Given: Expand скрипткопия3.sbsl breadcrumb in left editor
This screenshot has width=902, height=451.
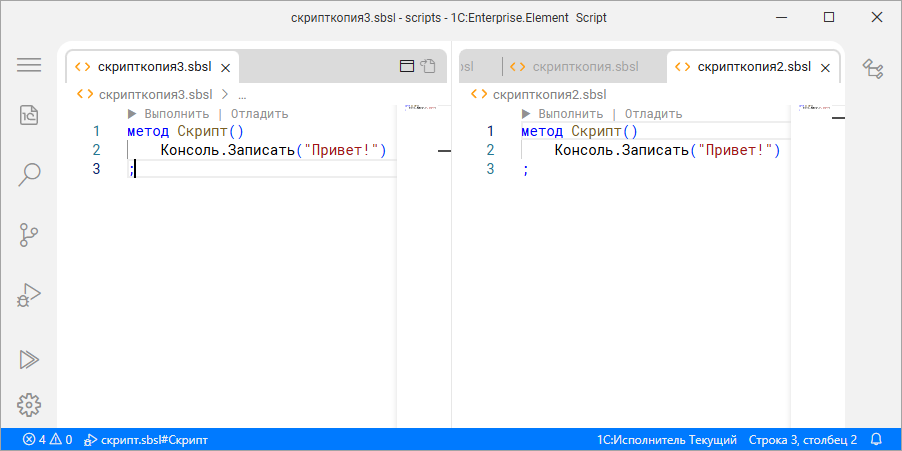Looking at the screenshot, I should point(155,94).
